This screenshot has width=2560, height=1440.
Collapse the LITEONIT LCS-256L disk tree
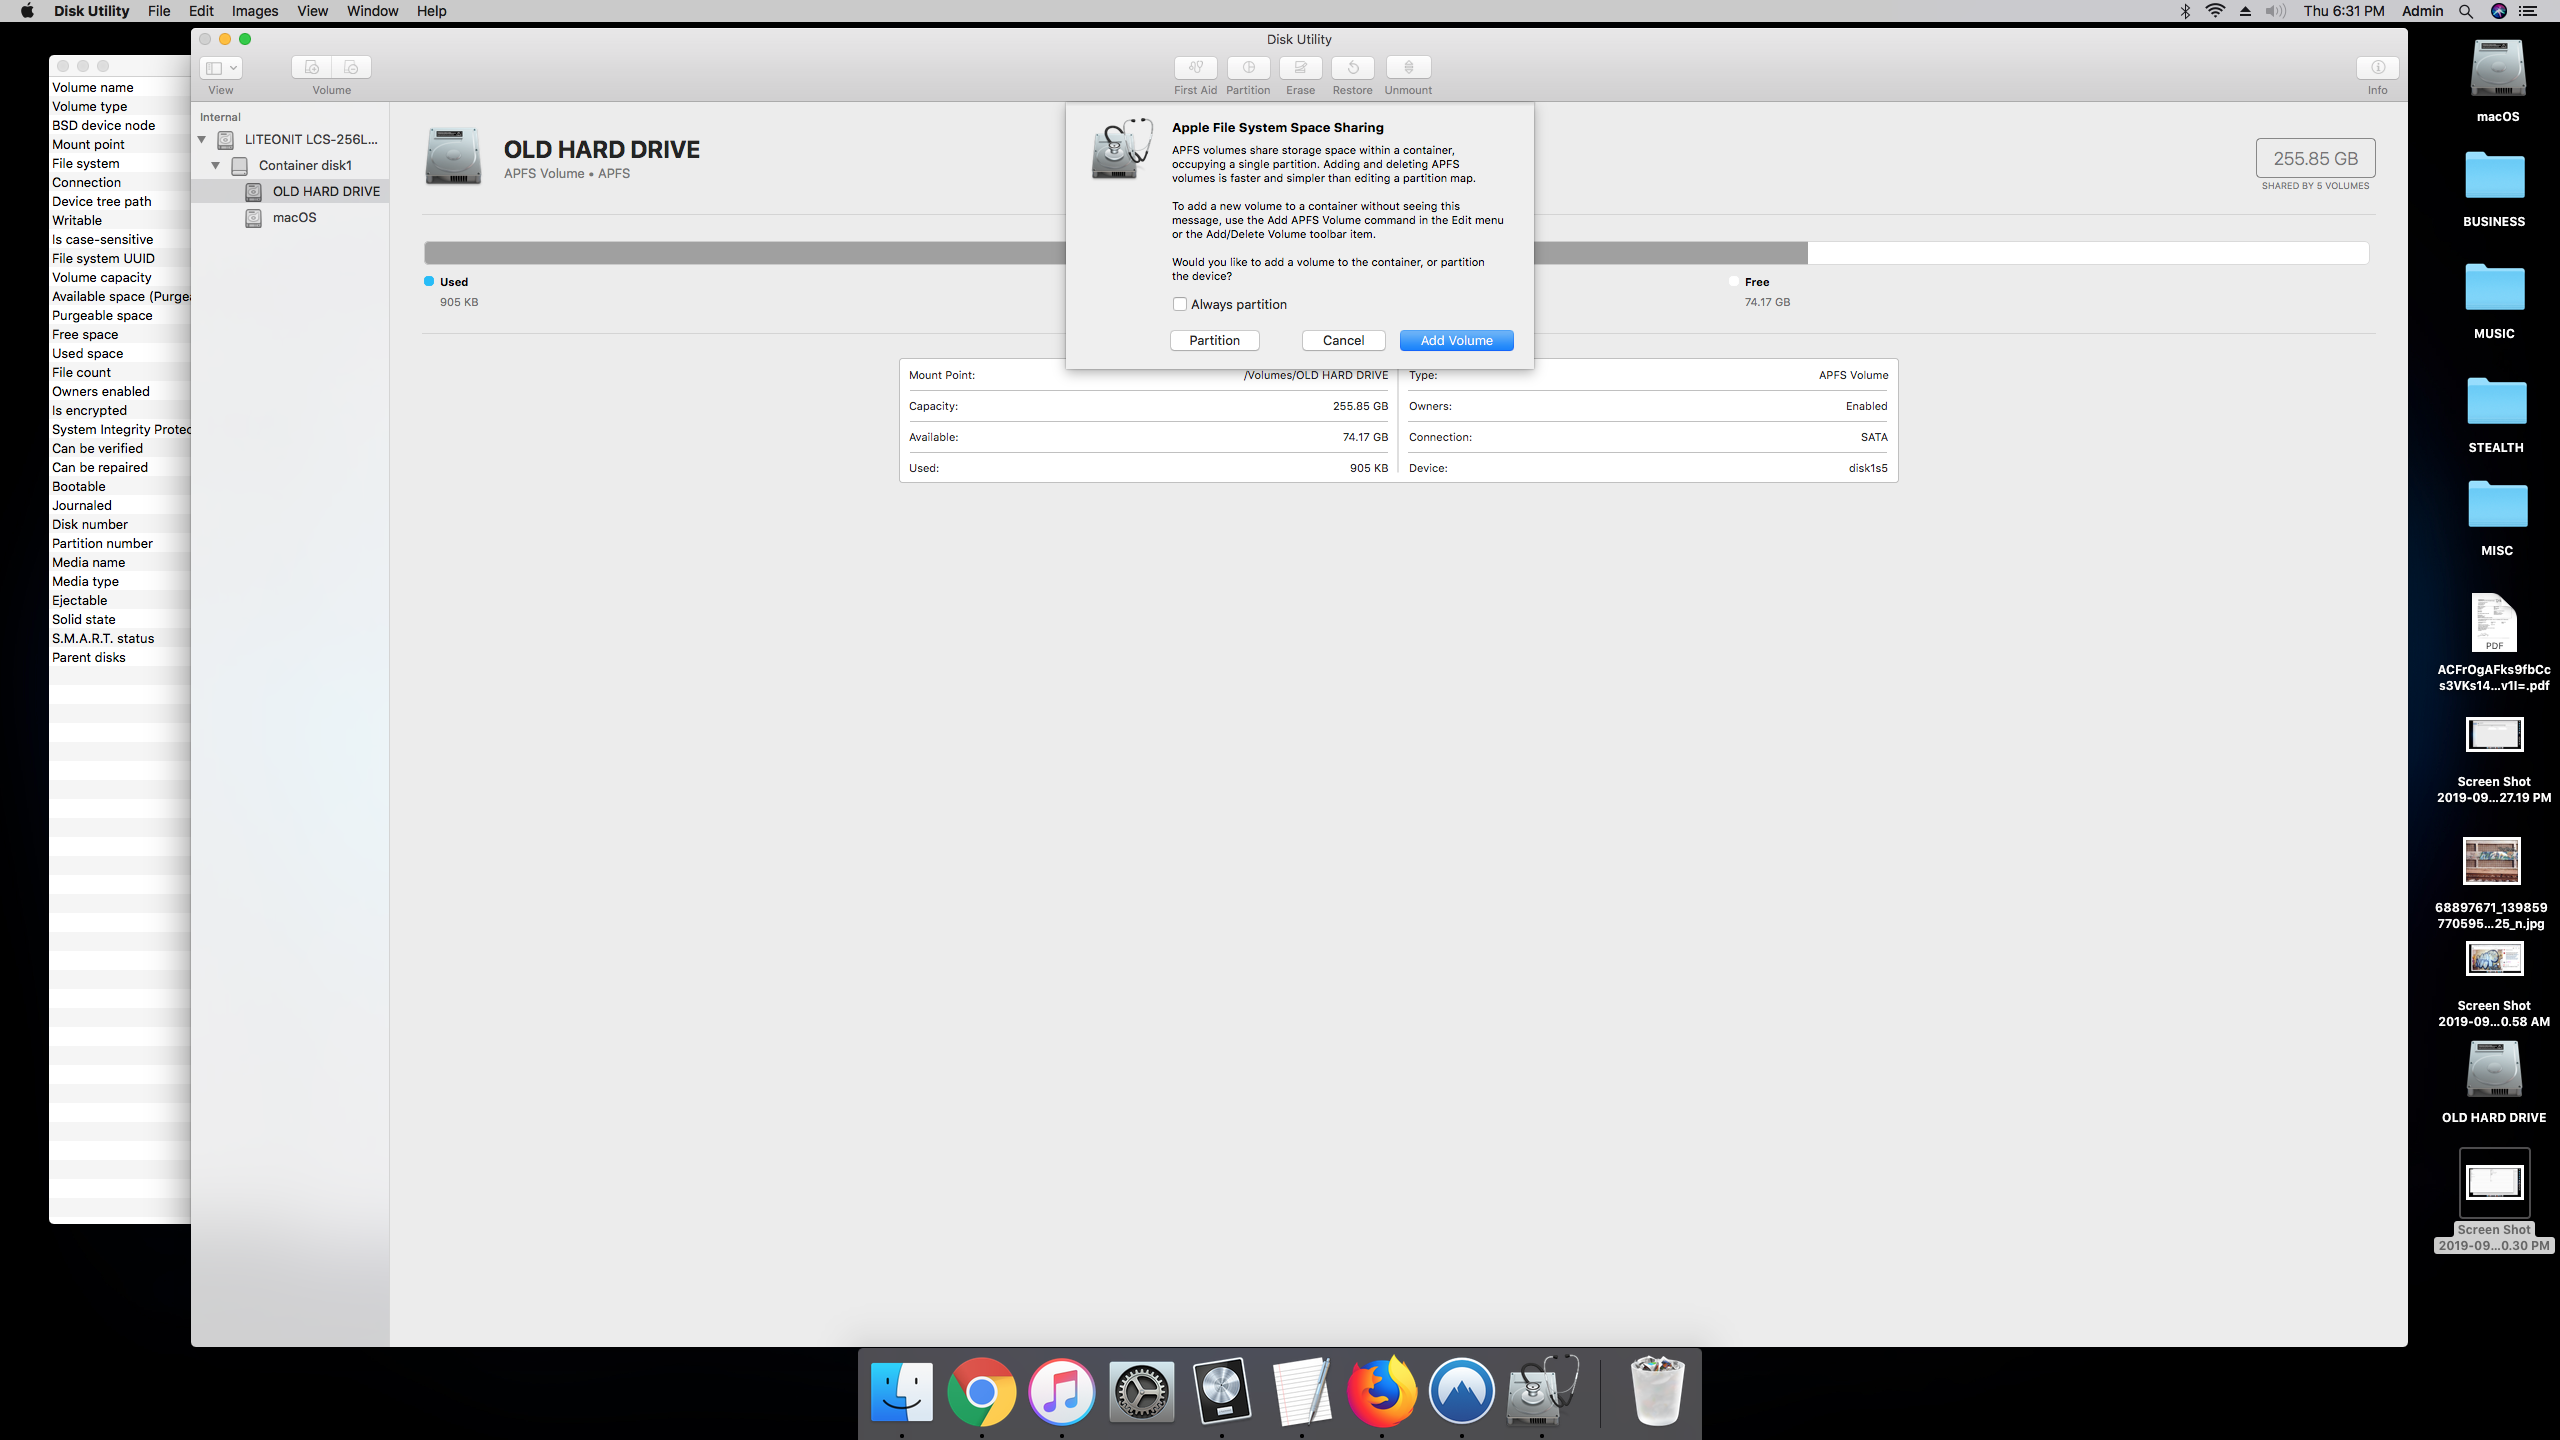[202, 140]
